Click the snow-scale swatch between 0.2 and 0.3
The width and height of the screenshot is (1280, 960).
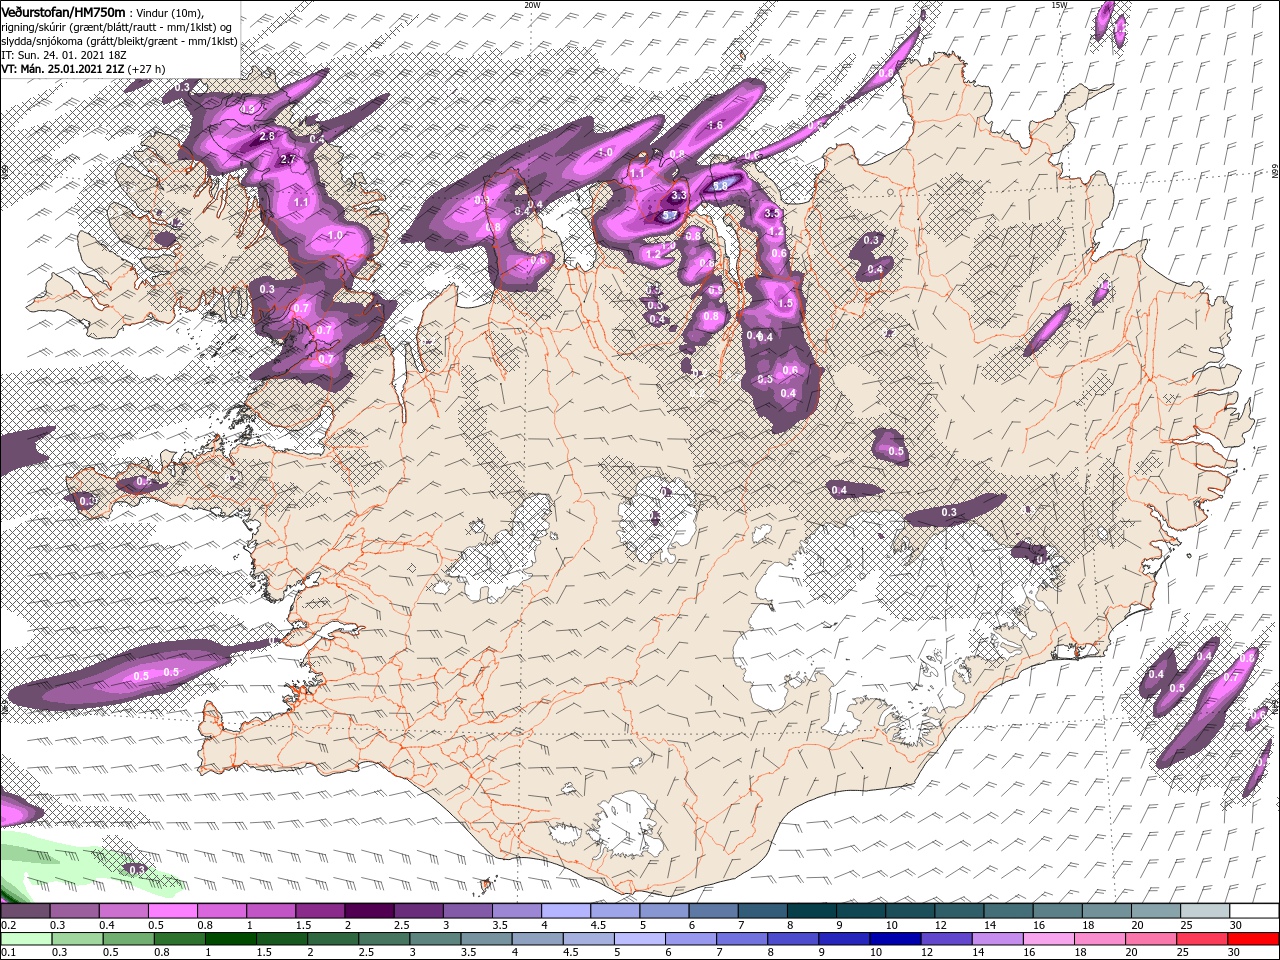[x=25, y=911]
